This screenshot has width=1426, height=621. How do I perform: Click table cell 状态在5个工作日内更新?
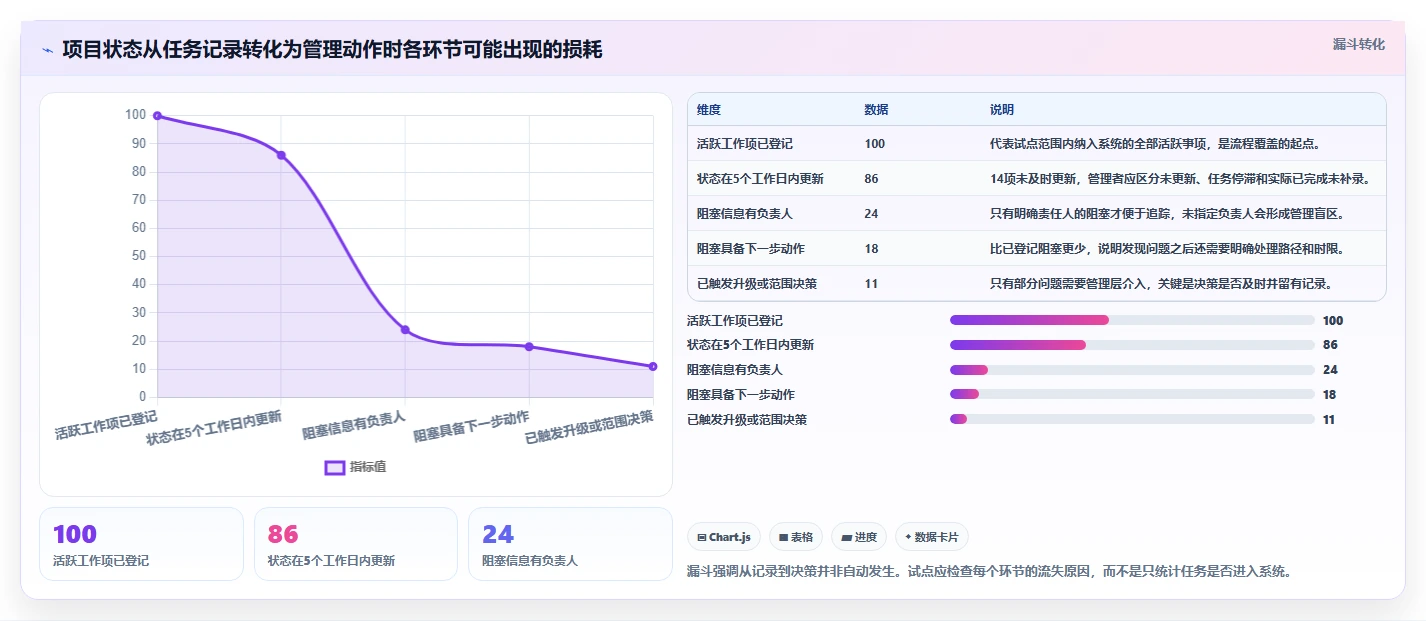click(x=760, y=179)
